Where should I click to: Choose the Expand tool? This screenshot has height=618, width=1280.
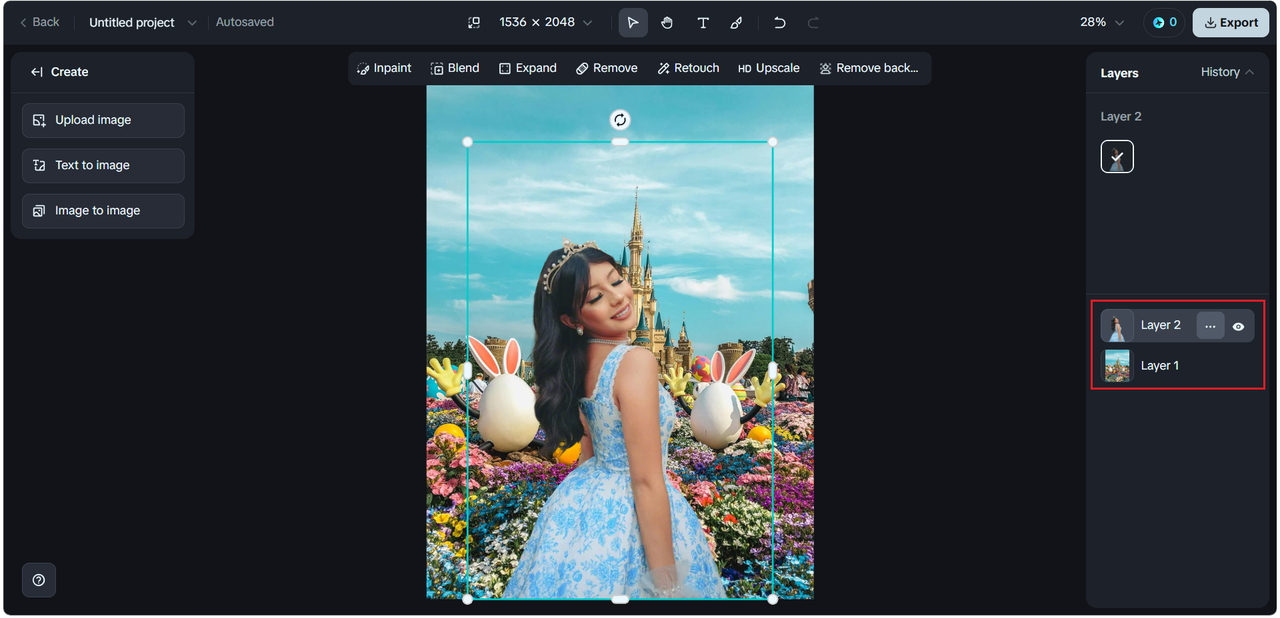[528, 68]
